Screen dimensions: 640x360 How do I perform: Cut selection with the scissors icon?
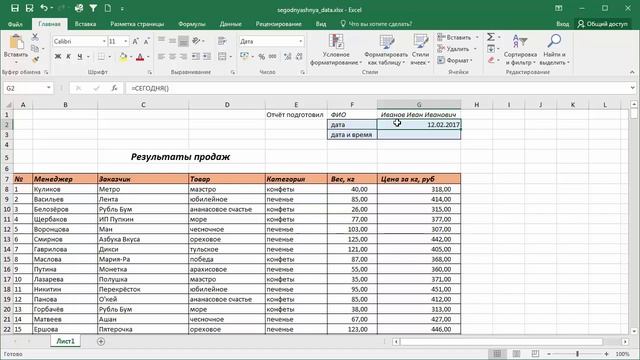tap(35, 37)
